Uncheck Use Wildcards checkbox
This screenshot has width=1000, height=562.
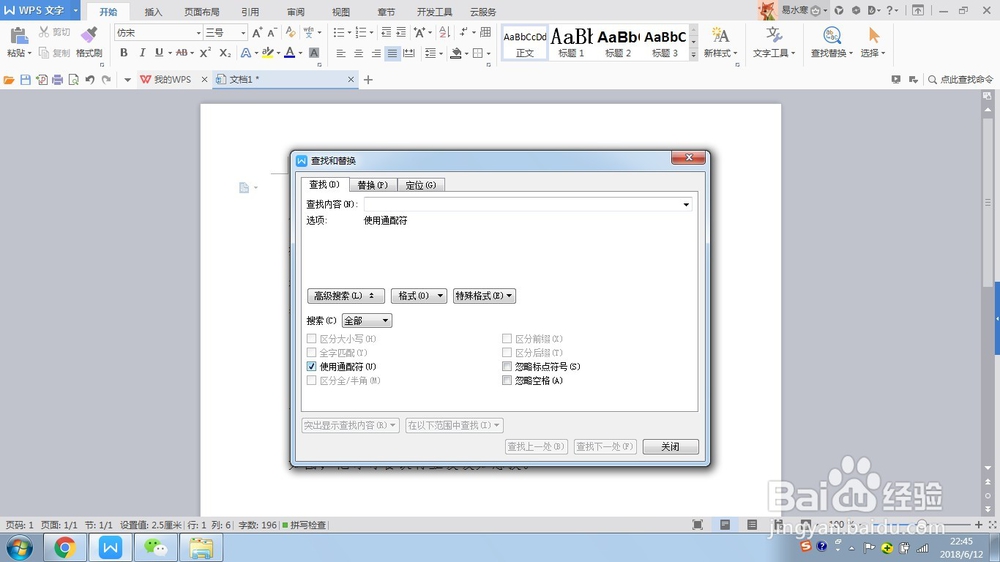311,367
